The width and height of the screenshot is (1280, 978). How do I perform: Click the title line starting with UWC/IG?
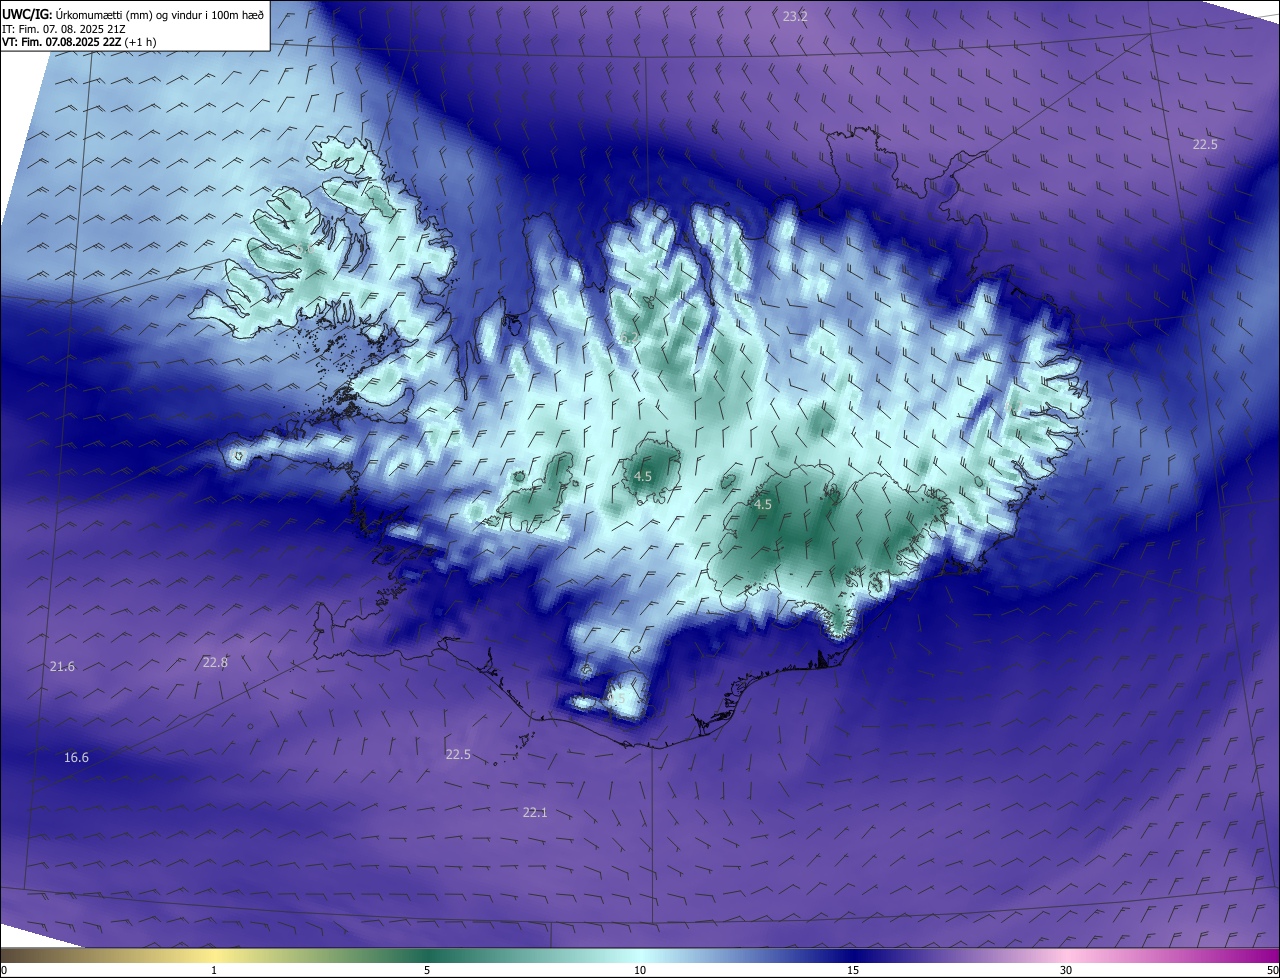point(133,13)
